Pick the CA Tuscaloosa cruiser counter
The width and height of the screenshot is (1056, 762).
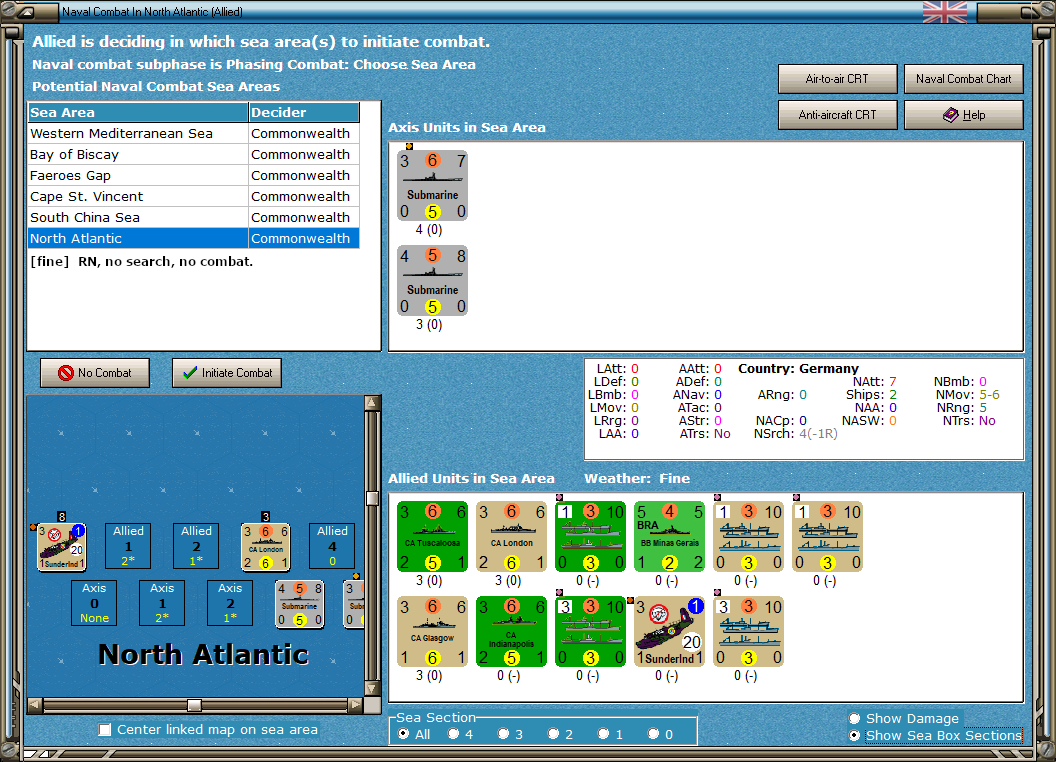pos(432,536)
